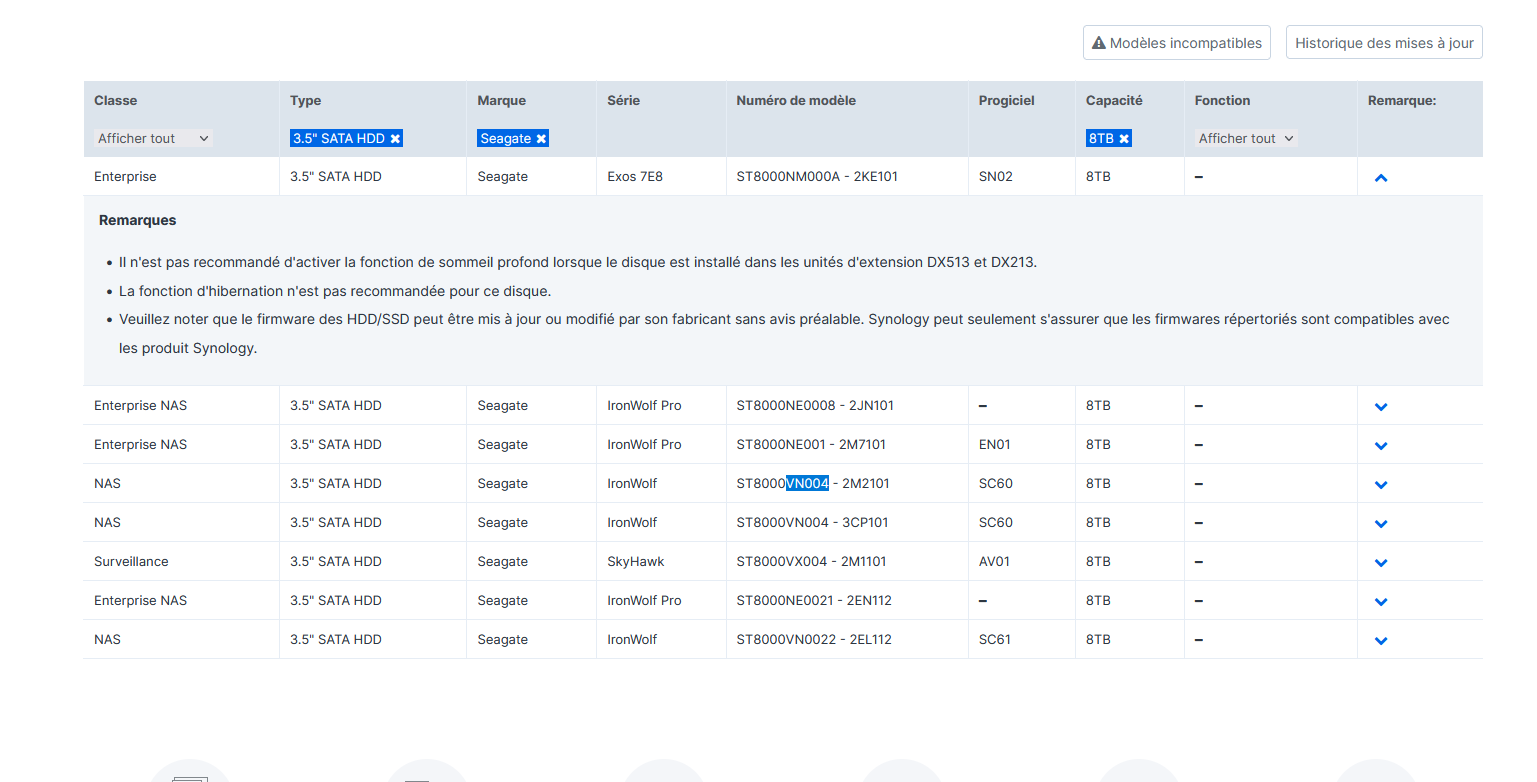Click the warning icon in Modèles incompatibles
This screenshot has height=782, width=1537.
coord(1099,43)
